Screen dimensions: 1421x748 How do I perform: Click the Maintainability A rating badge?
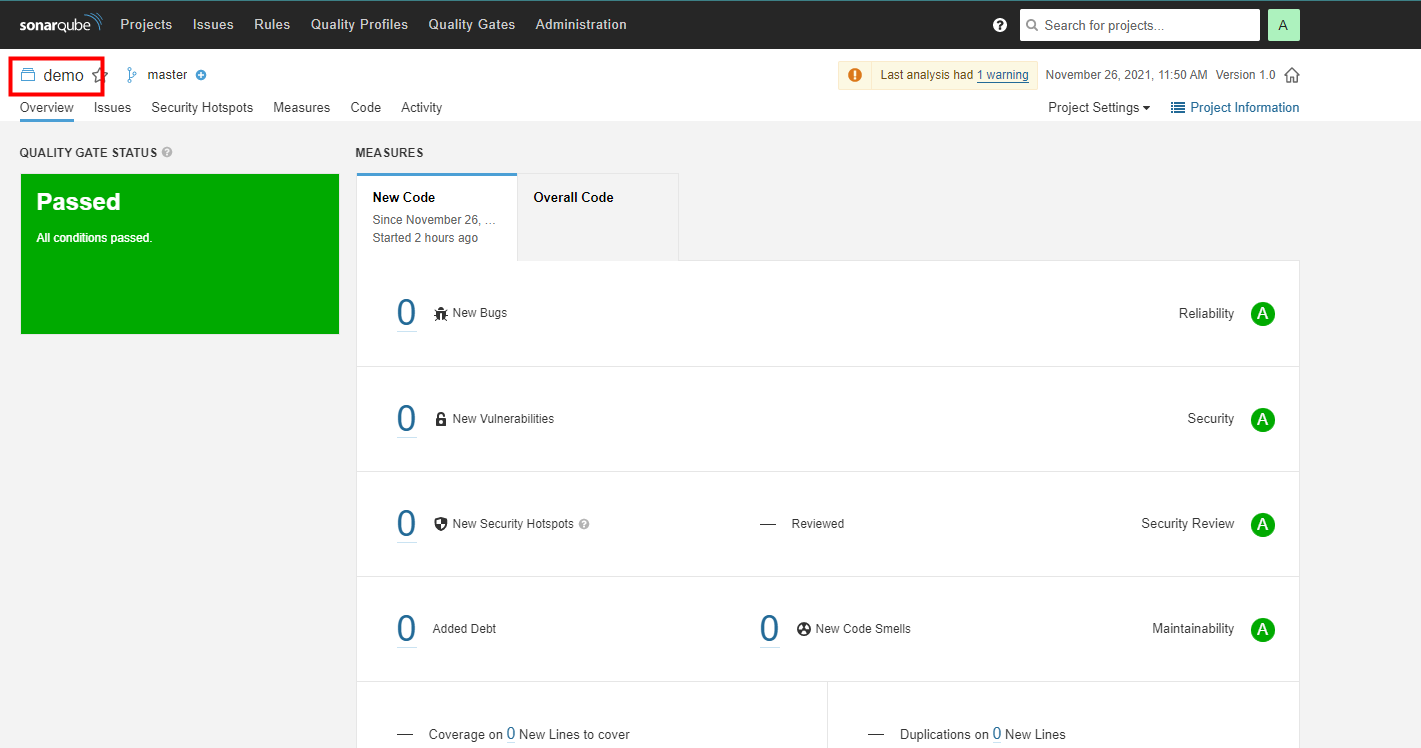click(x=1263, y=630)
